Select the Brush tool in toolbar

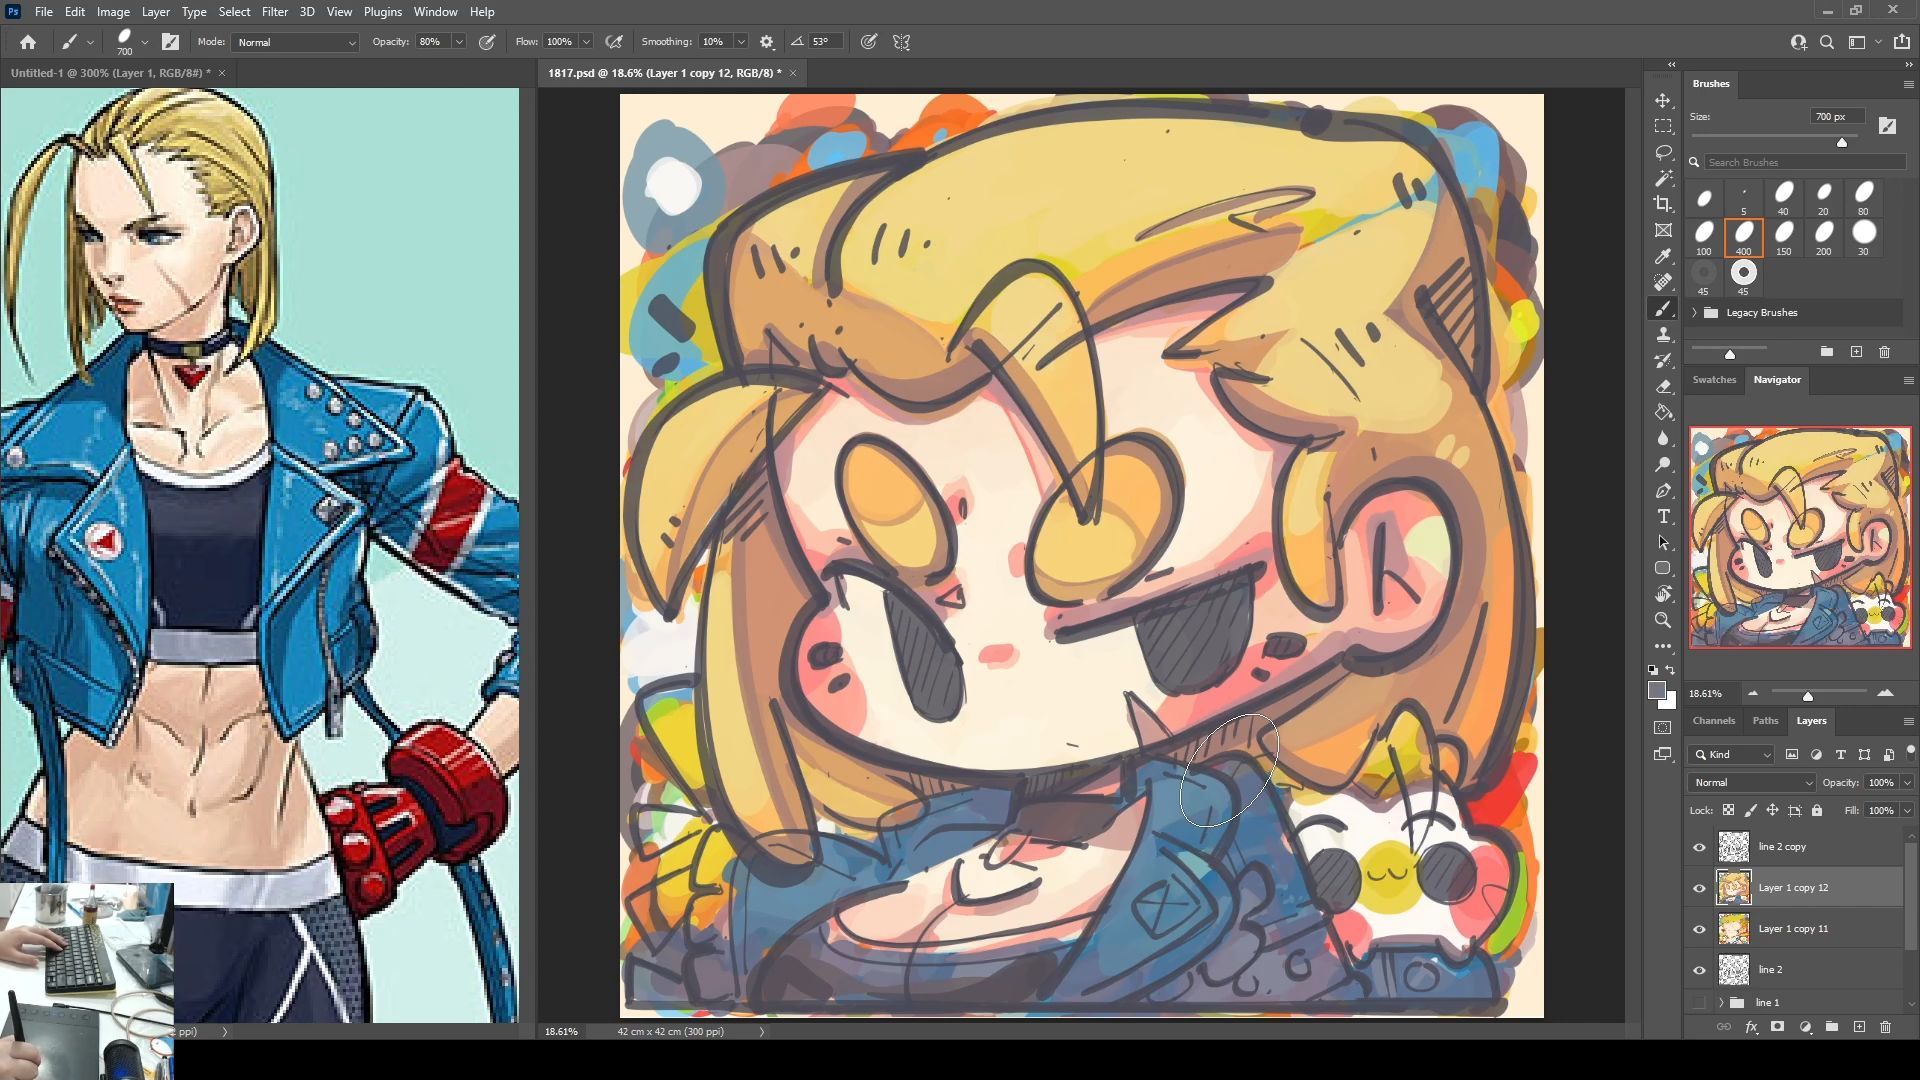[x=1663, y=309]
